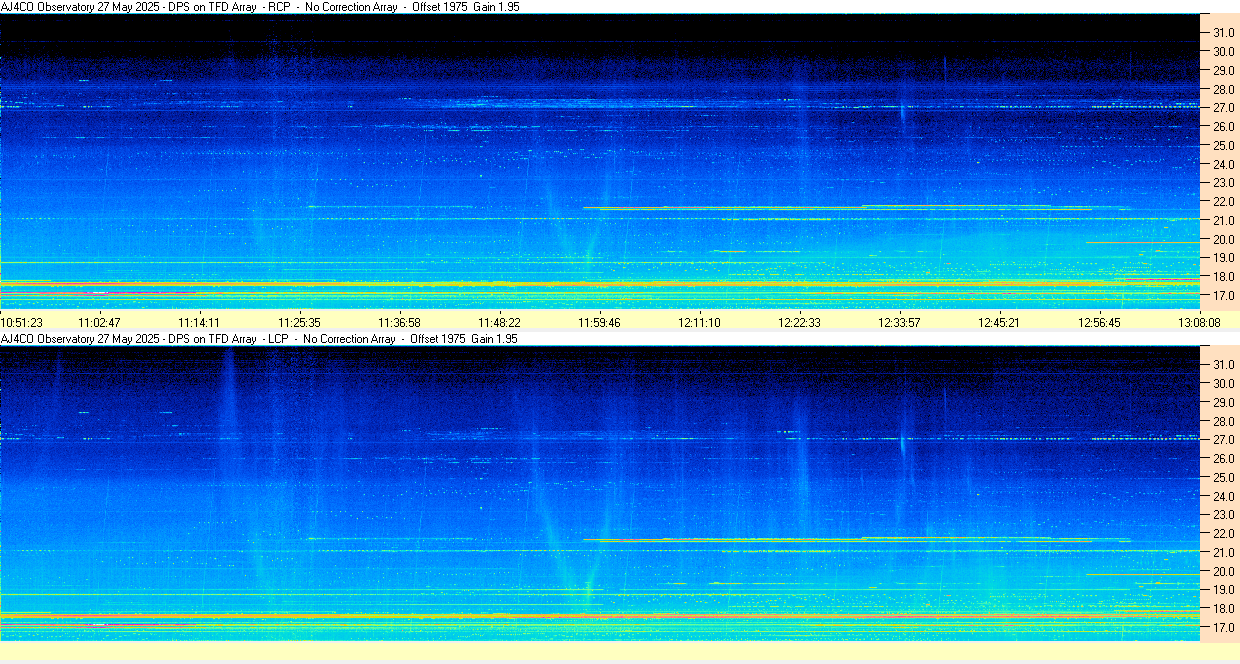Select the 22.0 frequency tick in LCP panel
The width and height of the screenshot is (1240, 664).
click(x=1223, y=534)
